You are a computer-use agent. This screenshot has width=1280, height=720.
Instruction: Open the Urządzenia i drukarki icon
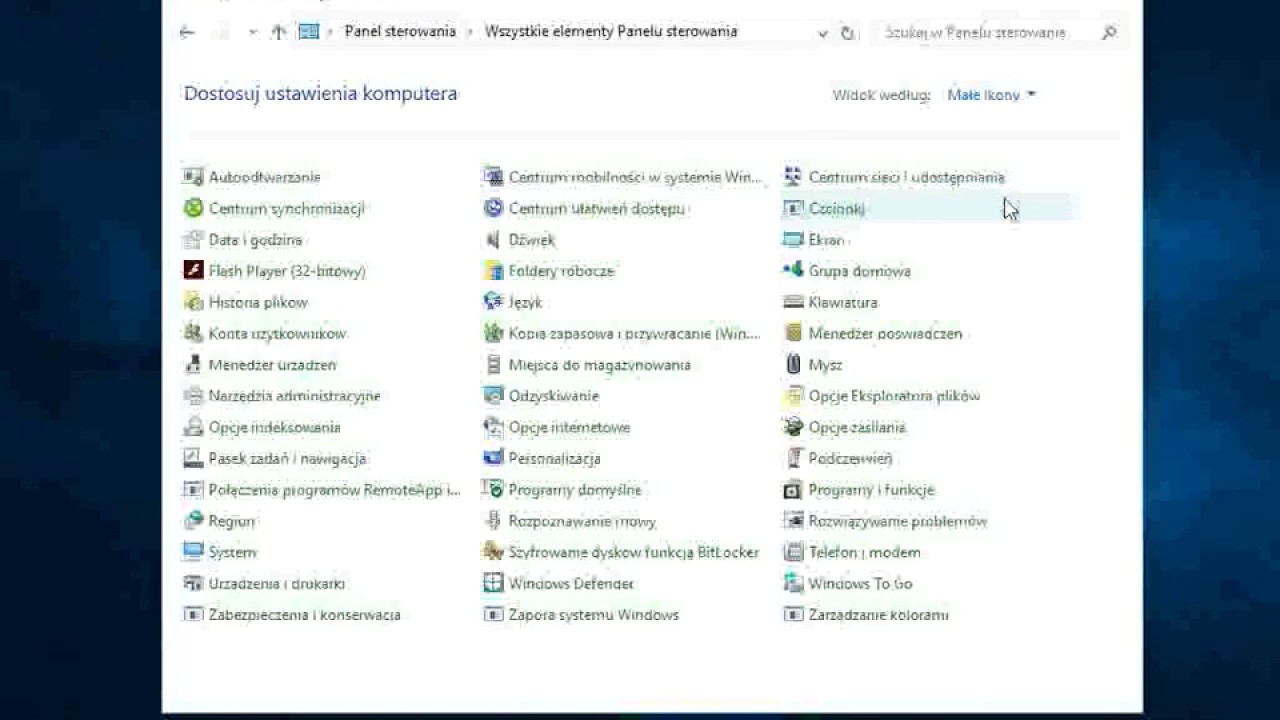pyautogui.click(x=193, y=583)
